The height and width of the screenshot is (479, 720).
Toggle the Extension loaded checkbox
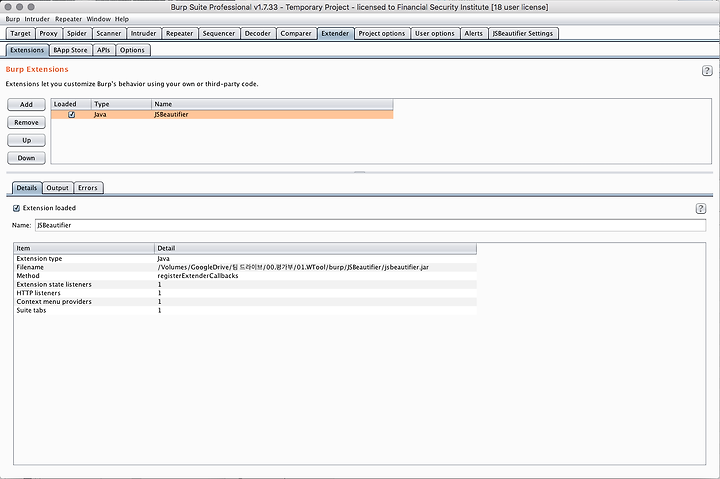click(x=17, y=208)
